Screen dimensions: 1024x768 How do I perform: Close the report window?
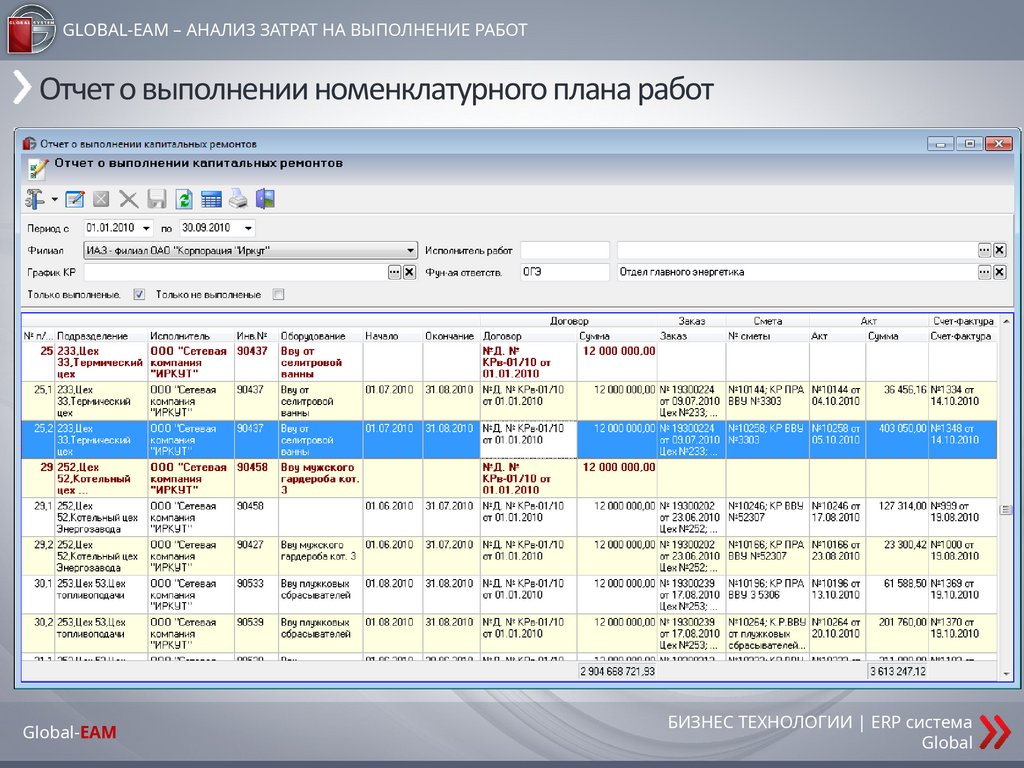999,143
